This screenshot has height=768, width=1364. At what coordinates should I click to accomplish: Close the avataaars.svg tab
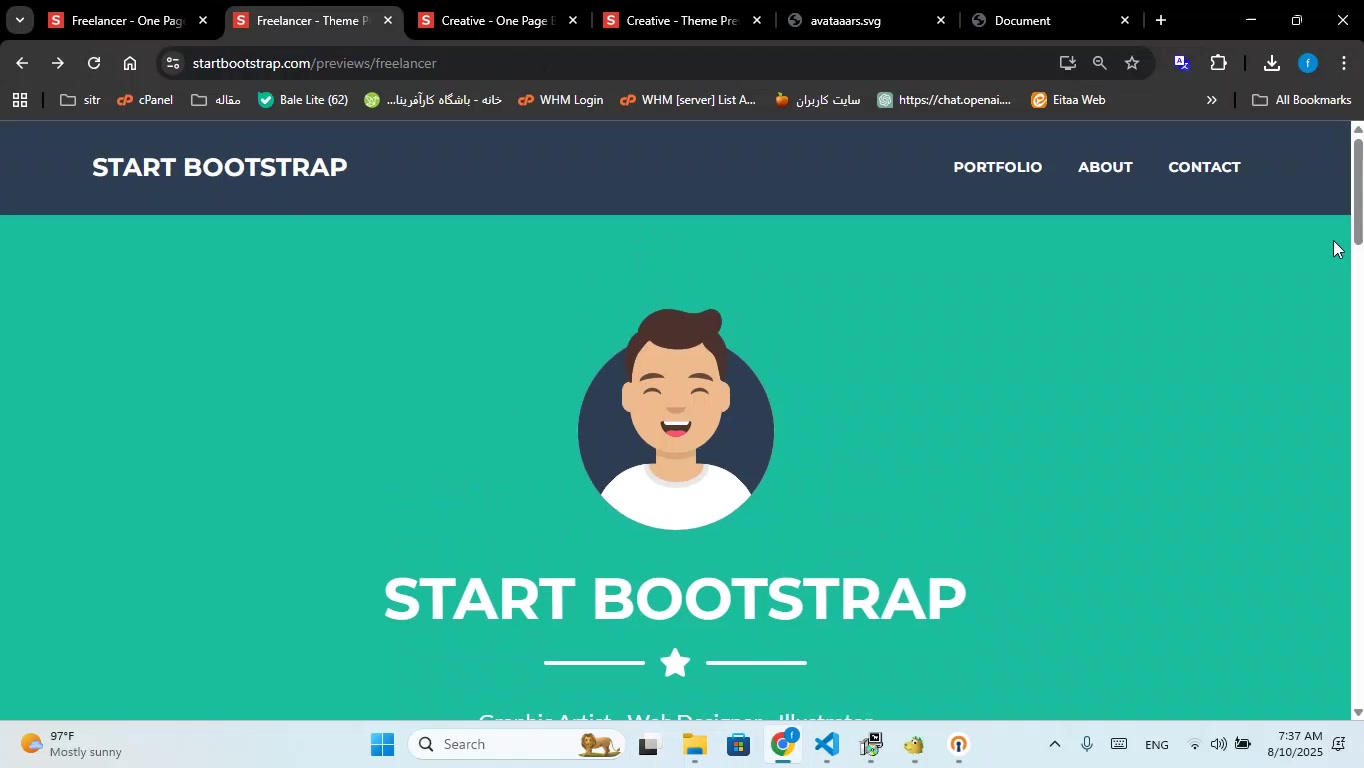[940, 20]
